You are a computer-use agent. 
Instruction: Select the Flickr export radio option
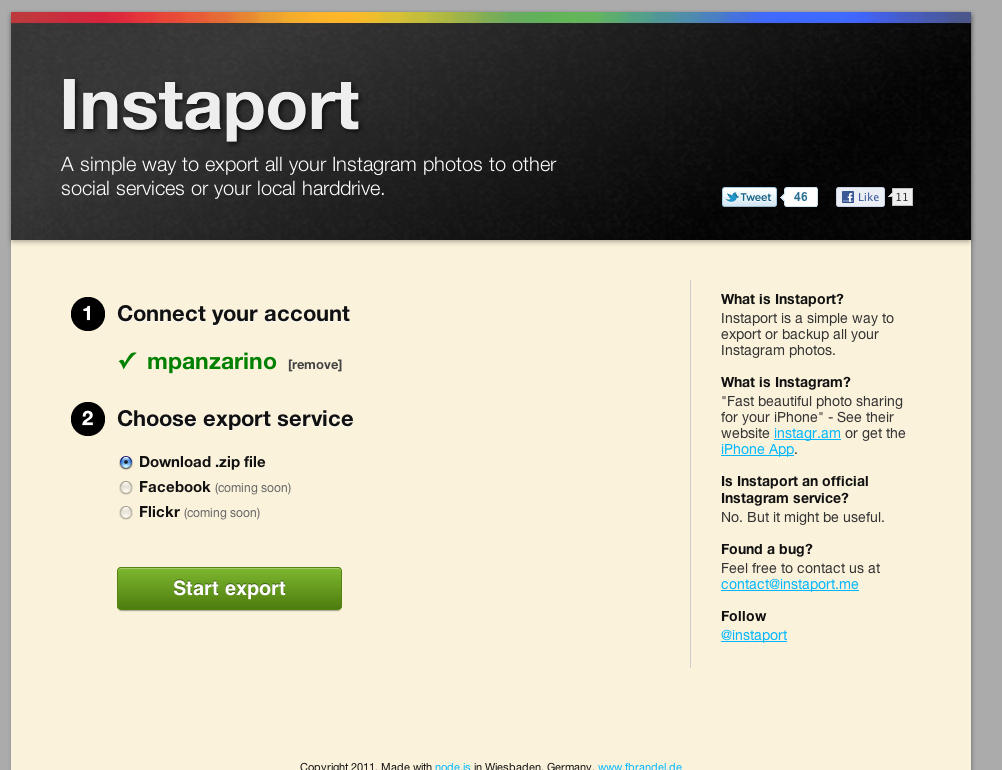click(x=126, y=512)
